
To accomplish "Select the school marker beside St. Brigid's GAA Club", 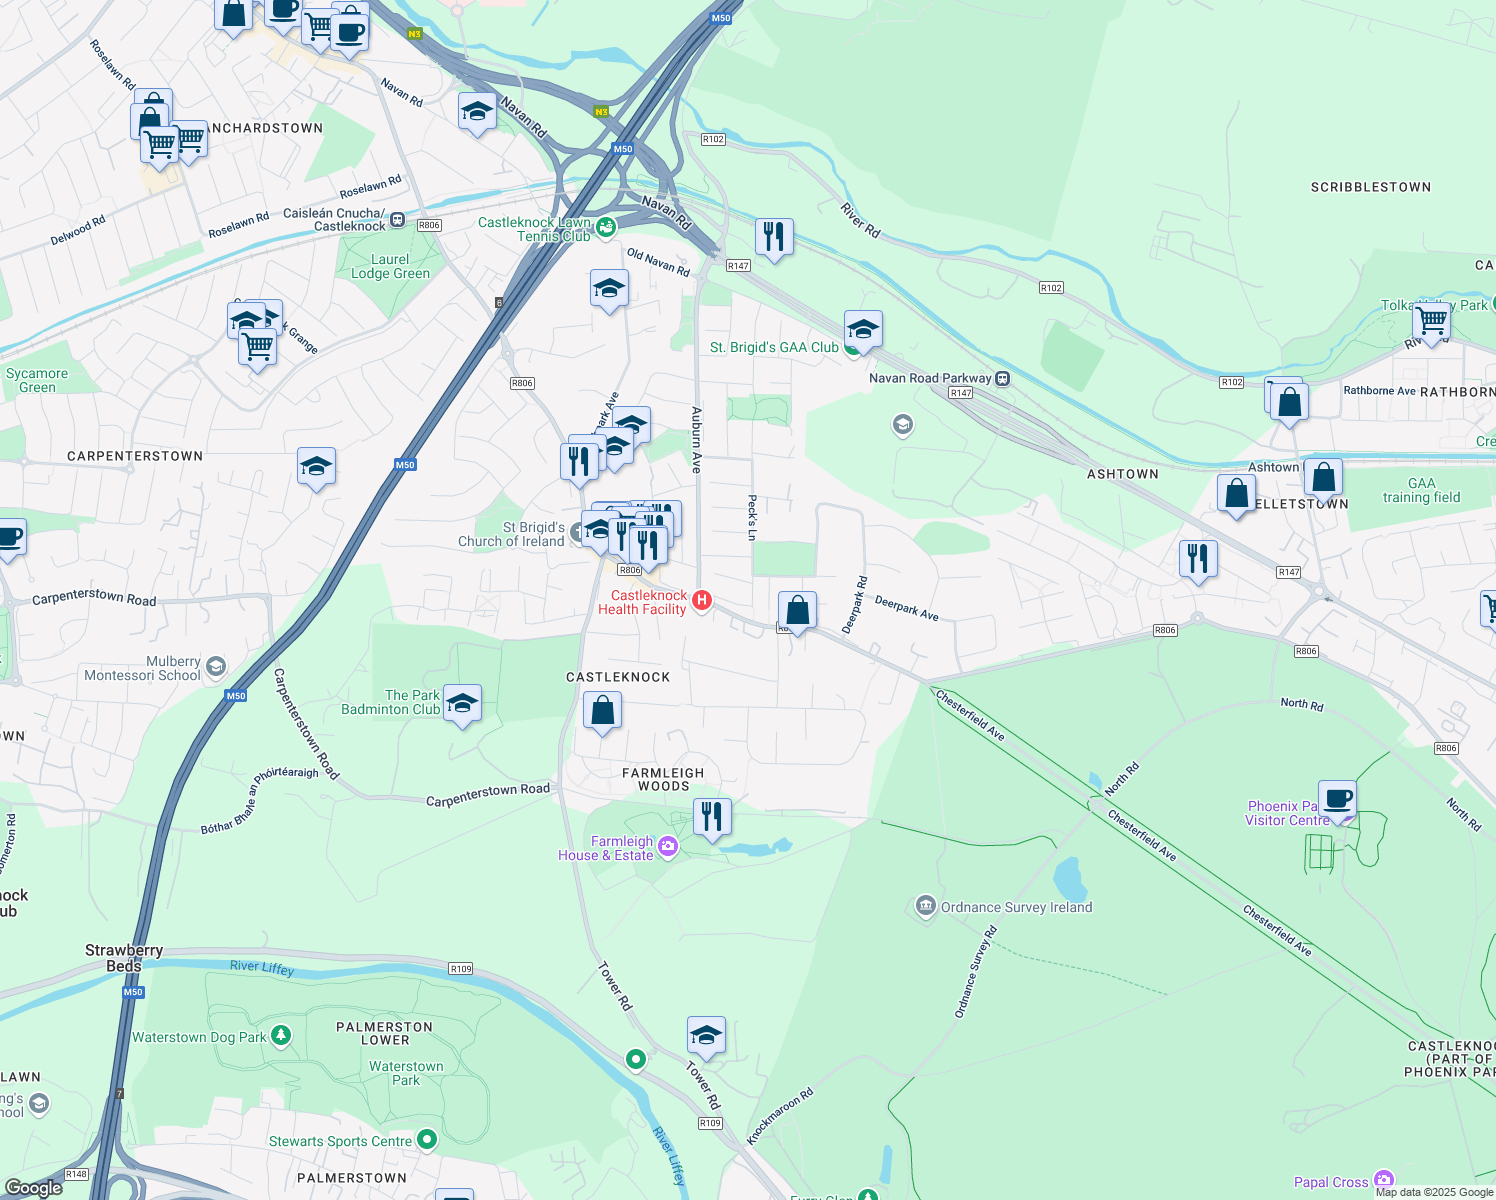I will (x=863, y=330).
